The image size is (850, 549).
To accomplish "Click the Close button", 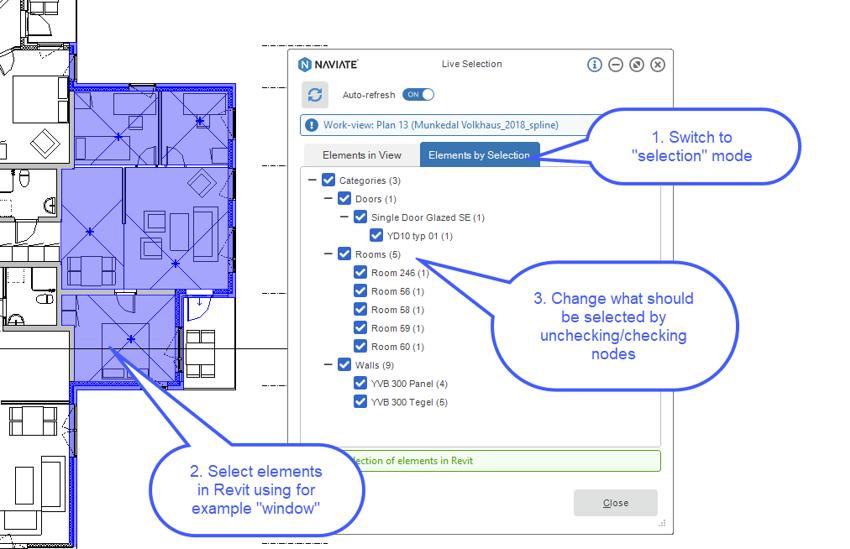I will point(616,503).
